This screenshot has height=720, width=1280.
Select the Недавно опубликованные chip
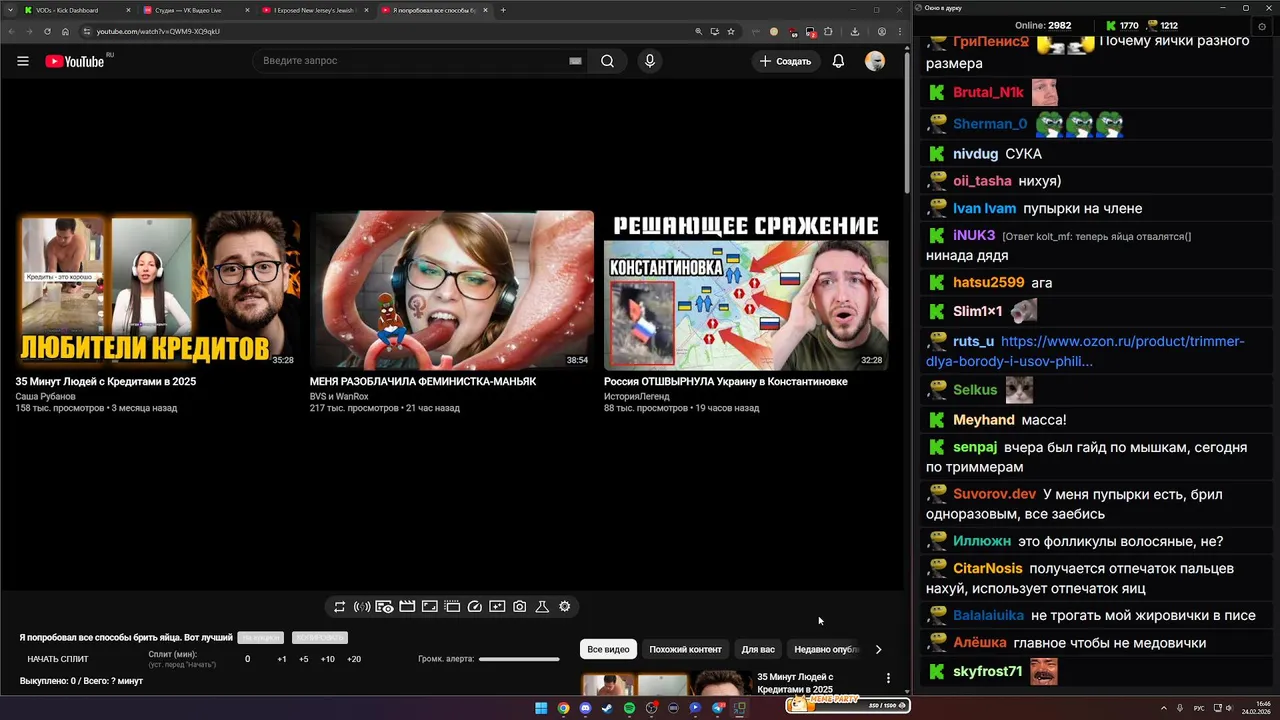click(x=826, y=649)
